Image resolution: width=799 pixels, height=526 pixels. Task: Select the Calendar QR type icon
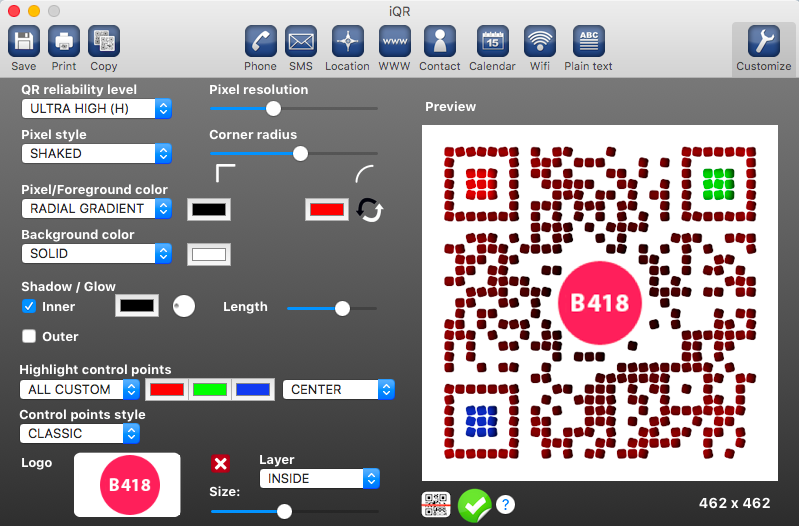492,41
